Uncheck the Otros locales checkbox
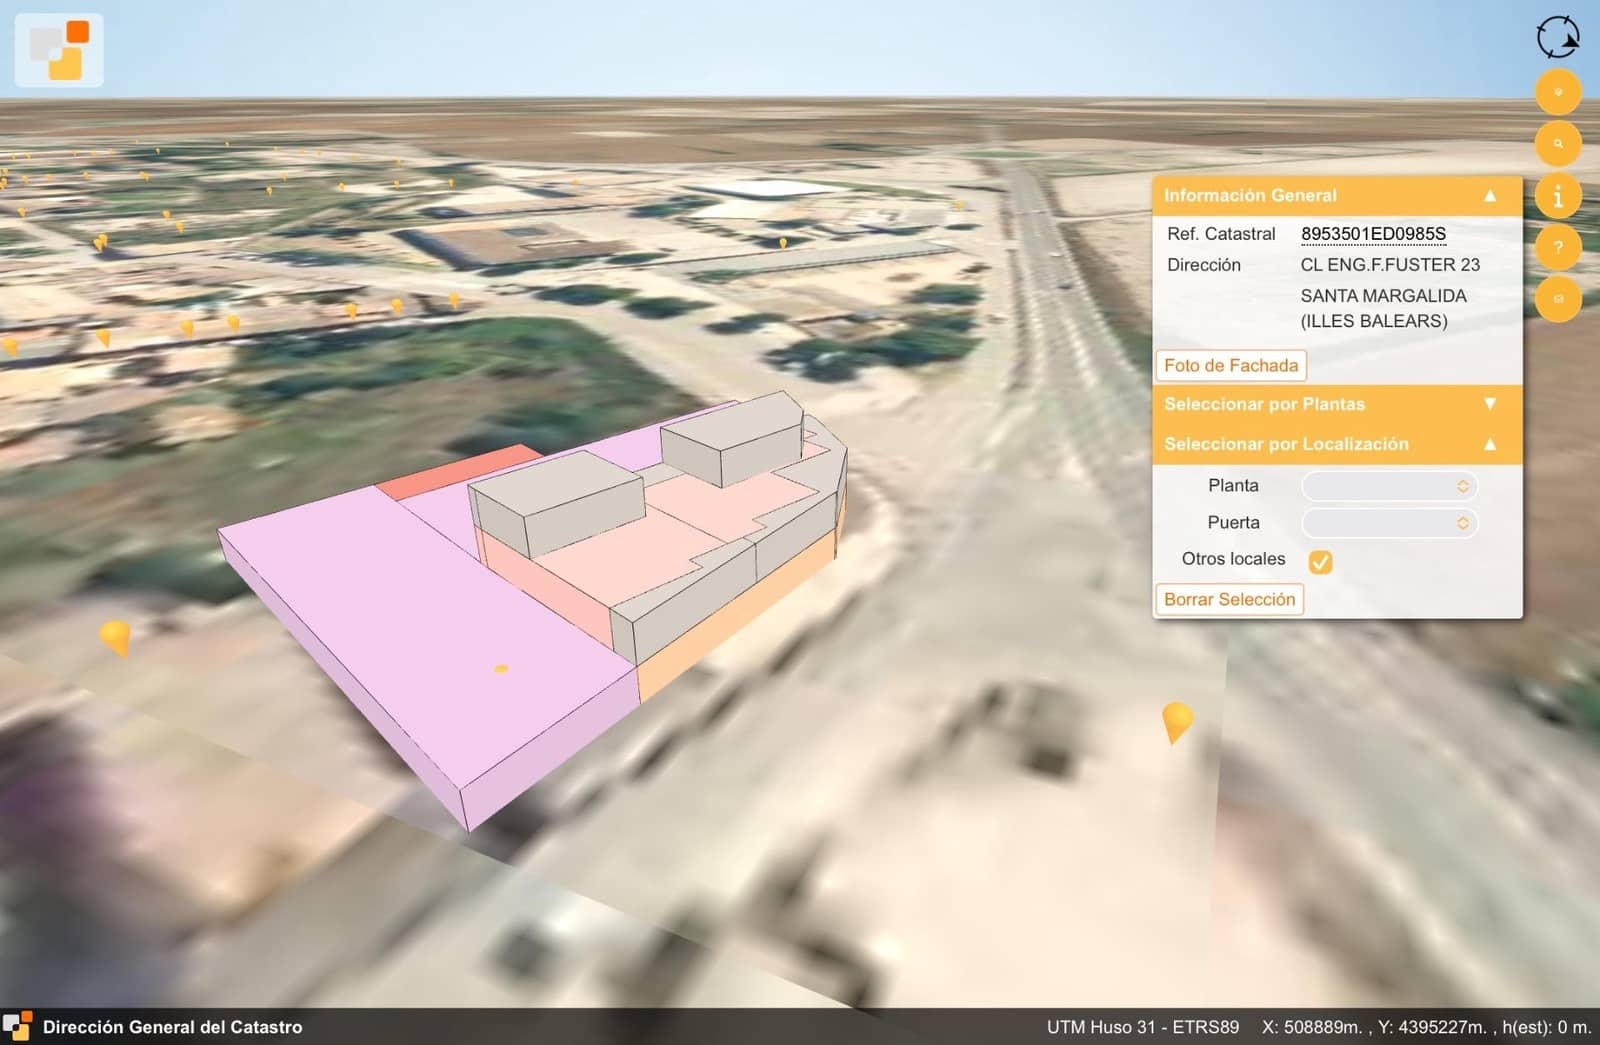Image resolution: width=1600 pixels, height=1045 pixels. (x=1320, y=562)
